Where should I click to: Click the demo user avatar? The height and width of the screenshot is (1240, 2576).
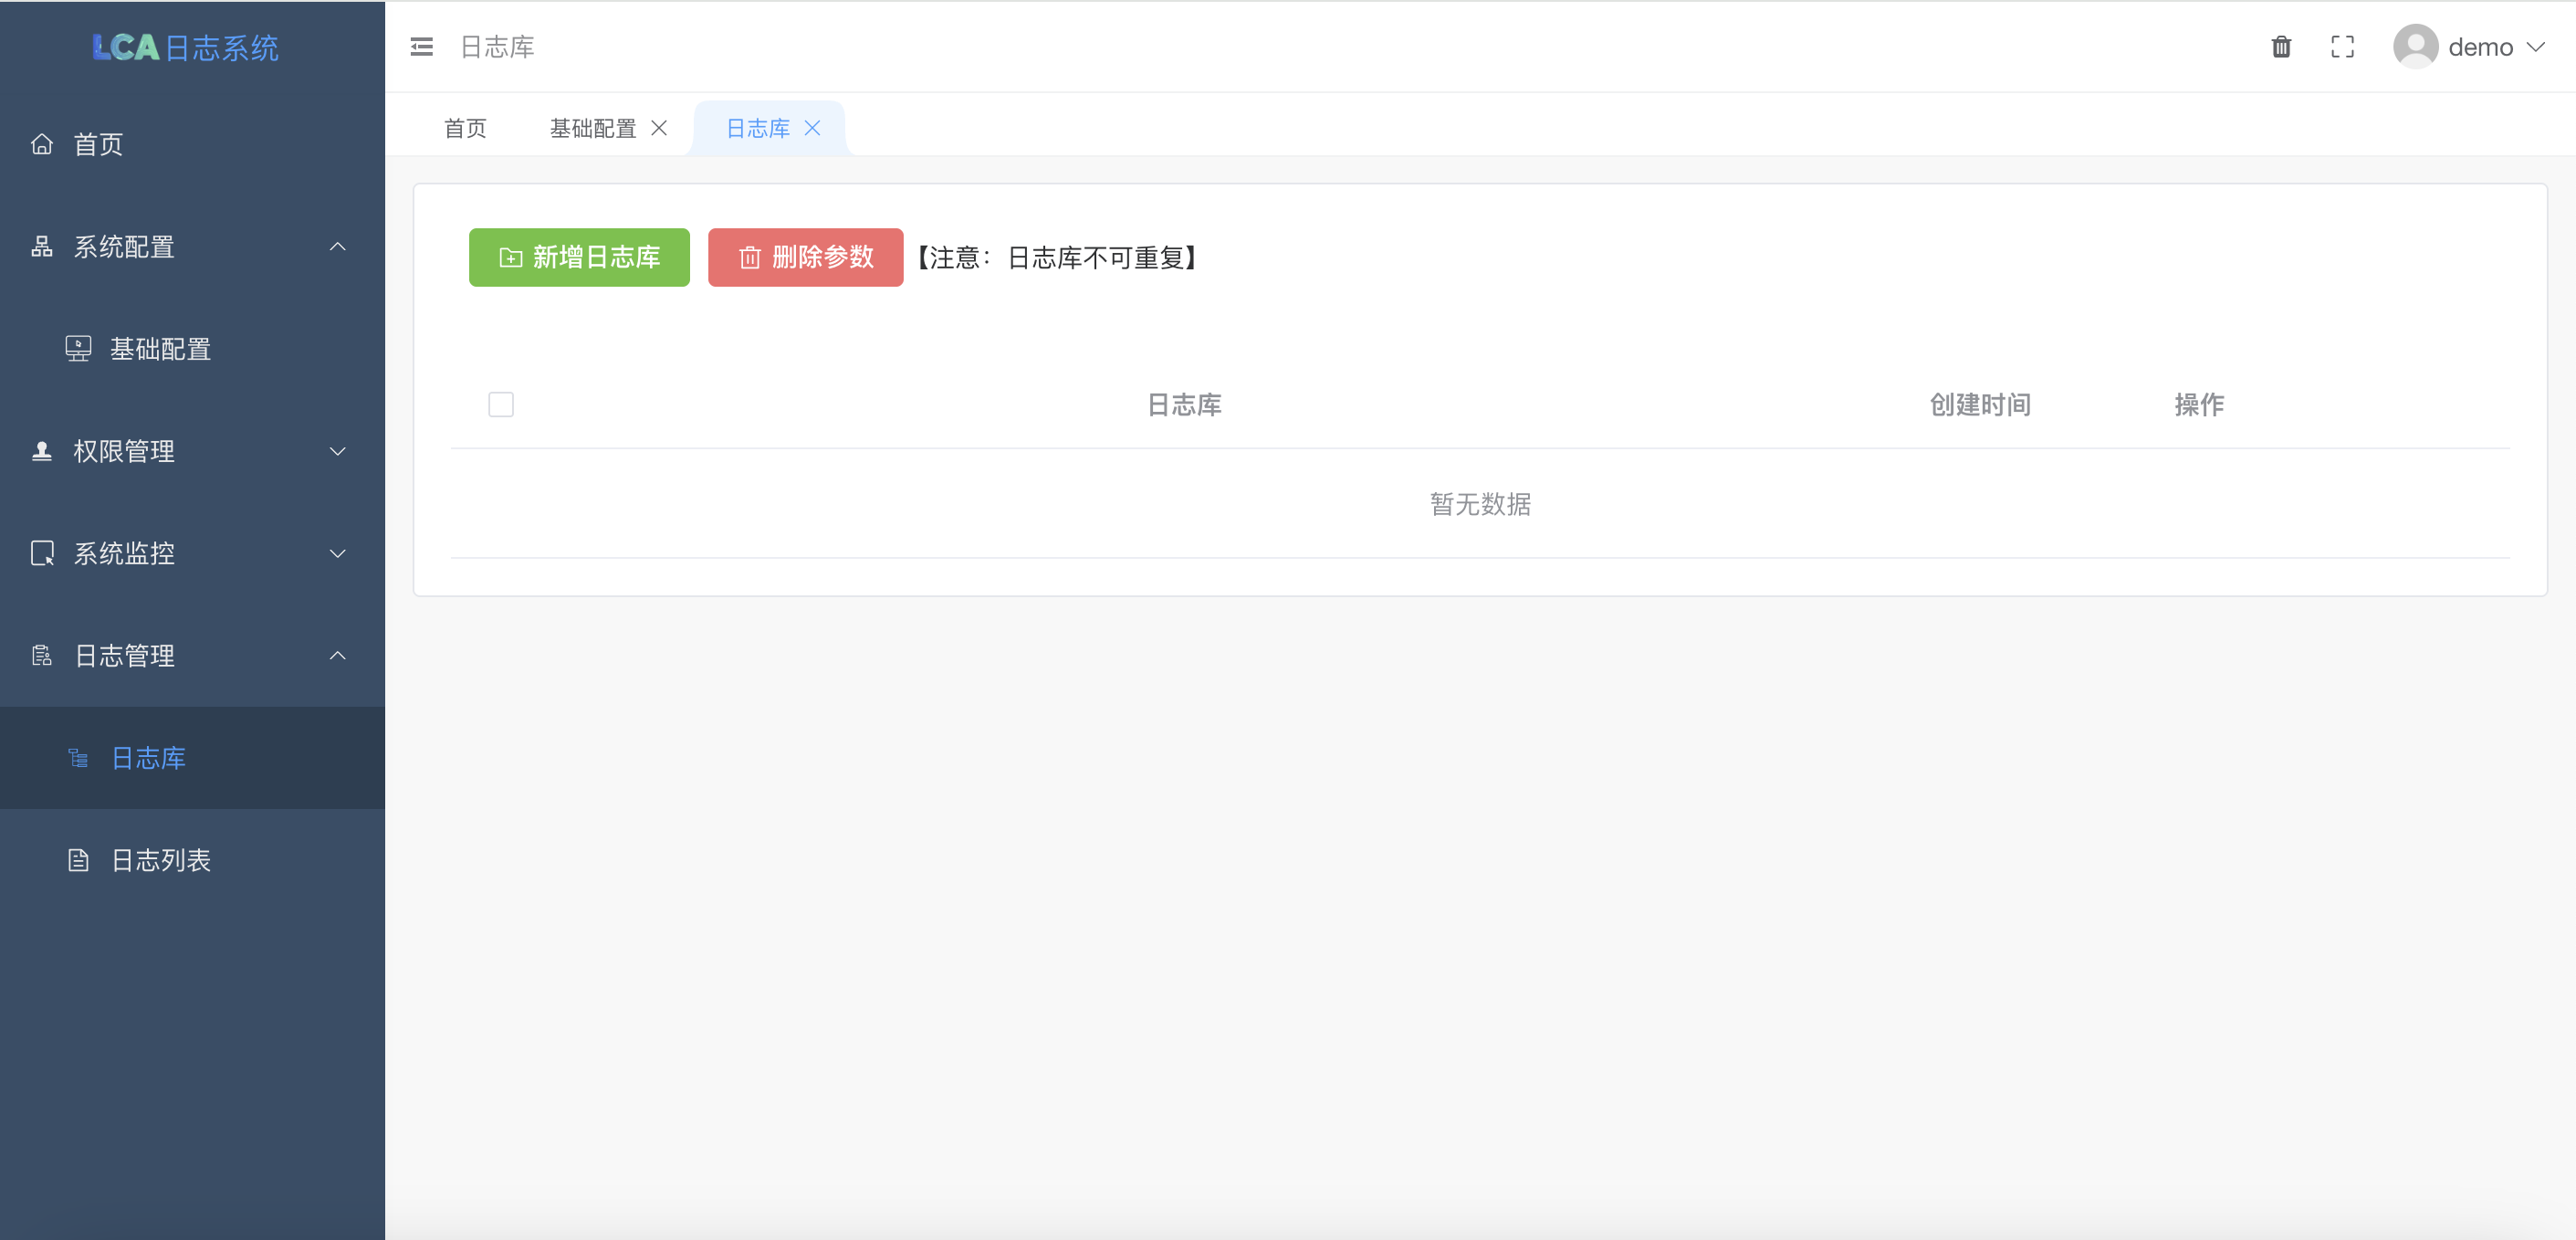coord(2415,47)
